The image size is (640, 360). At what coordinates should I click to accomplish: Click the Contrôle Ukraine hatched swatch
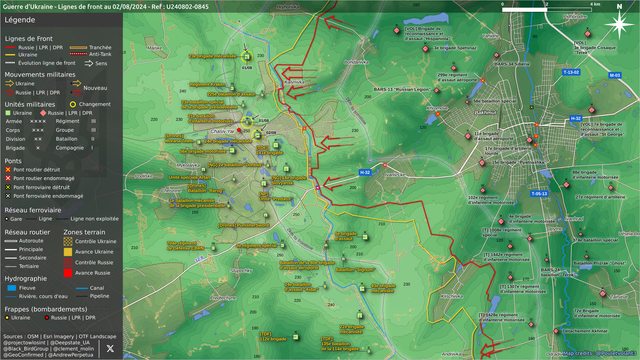click(x=68, y=241)
